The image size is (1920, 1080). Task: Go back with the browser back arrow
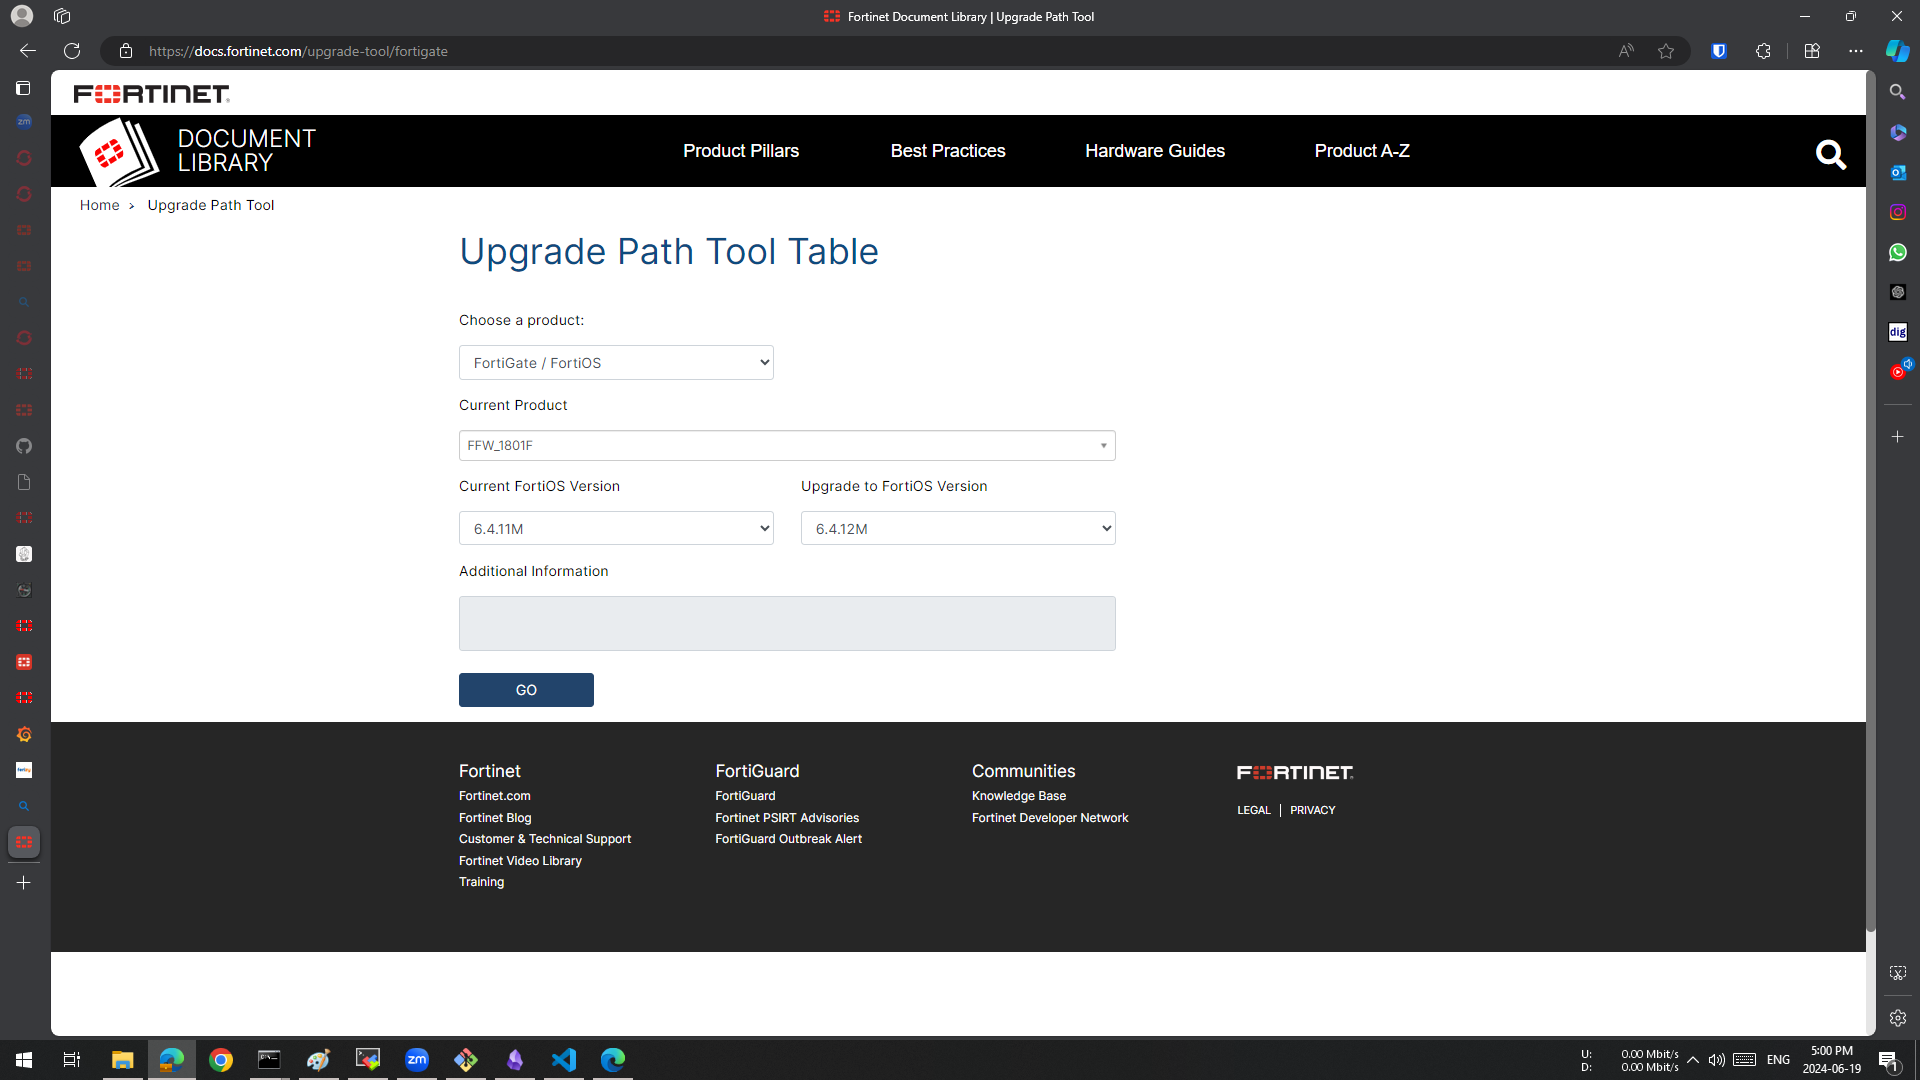click(x=28, y=51)
